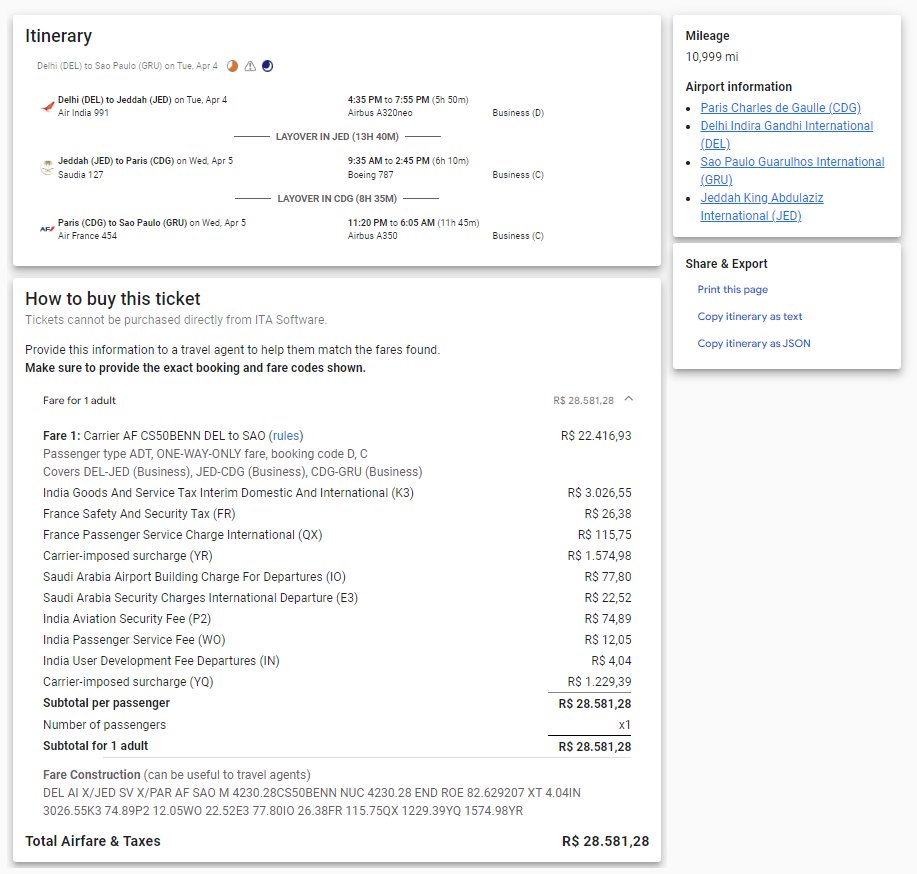
Task: Click the 10,999 mi mileage value
Action: 712,57
